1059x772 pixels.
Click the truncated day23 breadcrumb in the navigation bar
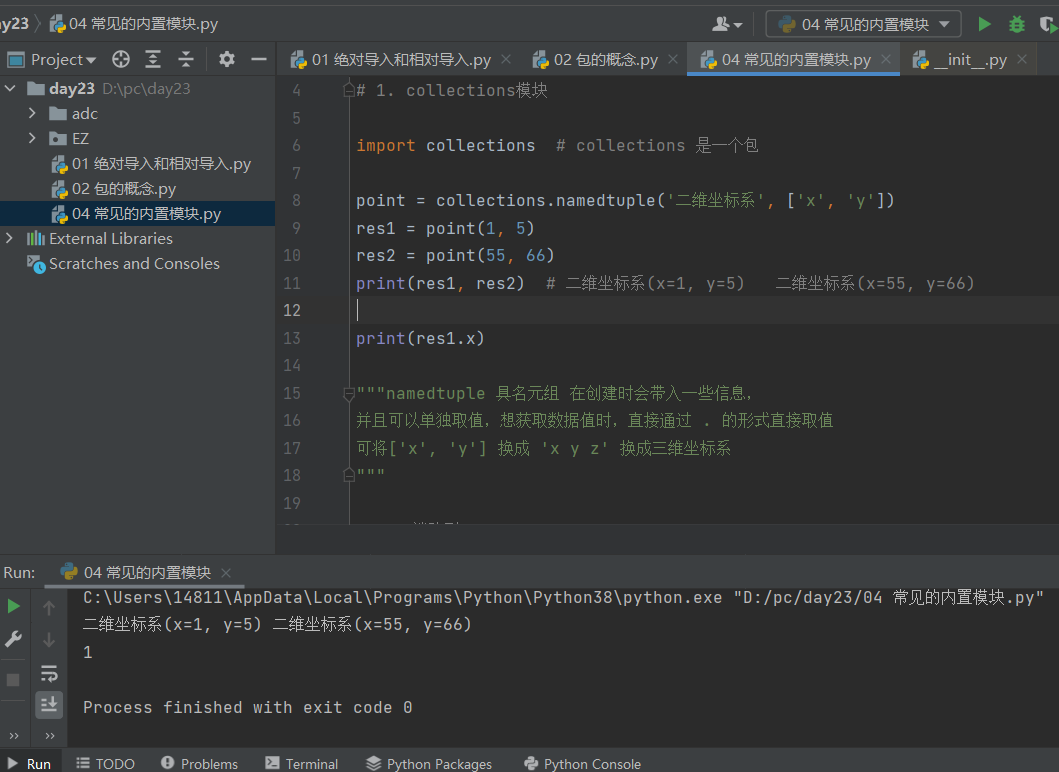click(14, 24)
